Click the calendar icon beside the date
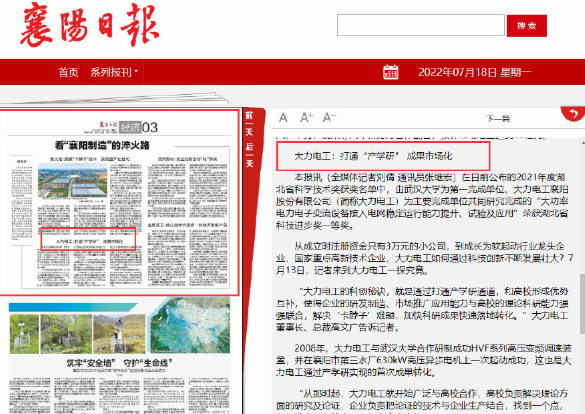The image size is (585, 414). 391,72
